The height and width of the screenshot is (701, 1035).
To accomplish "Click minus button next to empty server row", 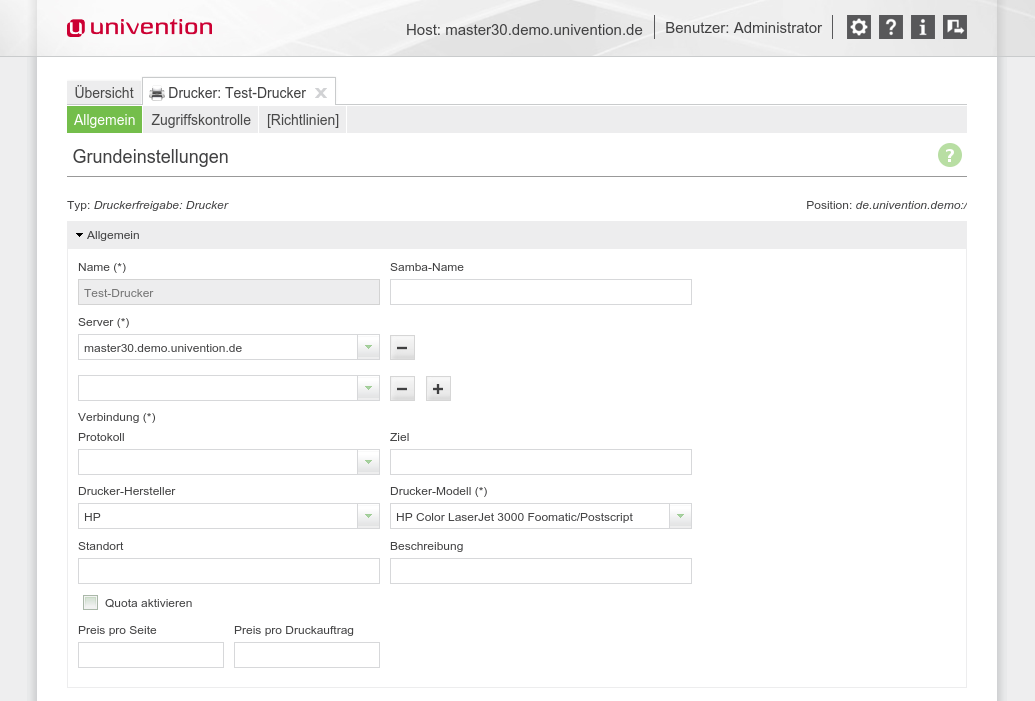I will 402,389.
